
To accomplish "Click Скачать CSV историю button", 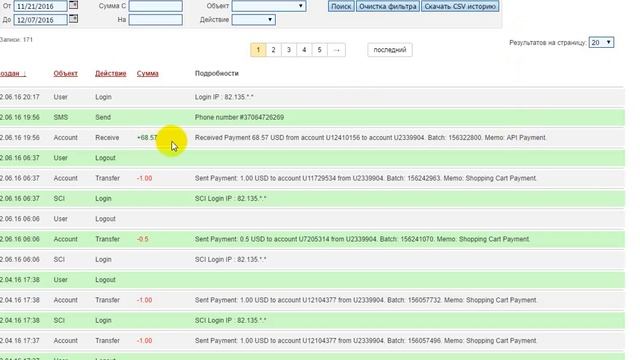I will pos(460,6).
